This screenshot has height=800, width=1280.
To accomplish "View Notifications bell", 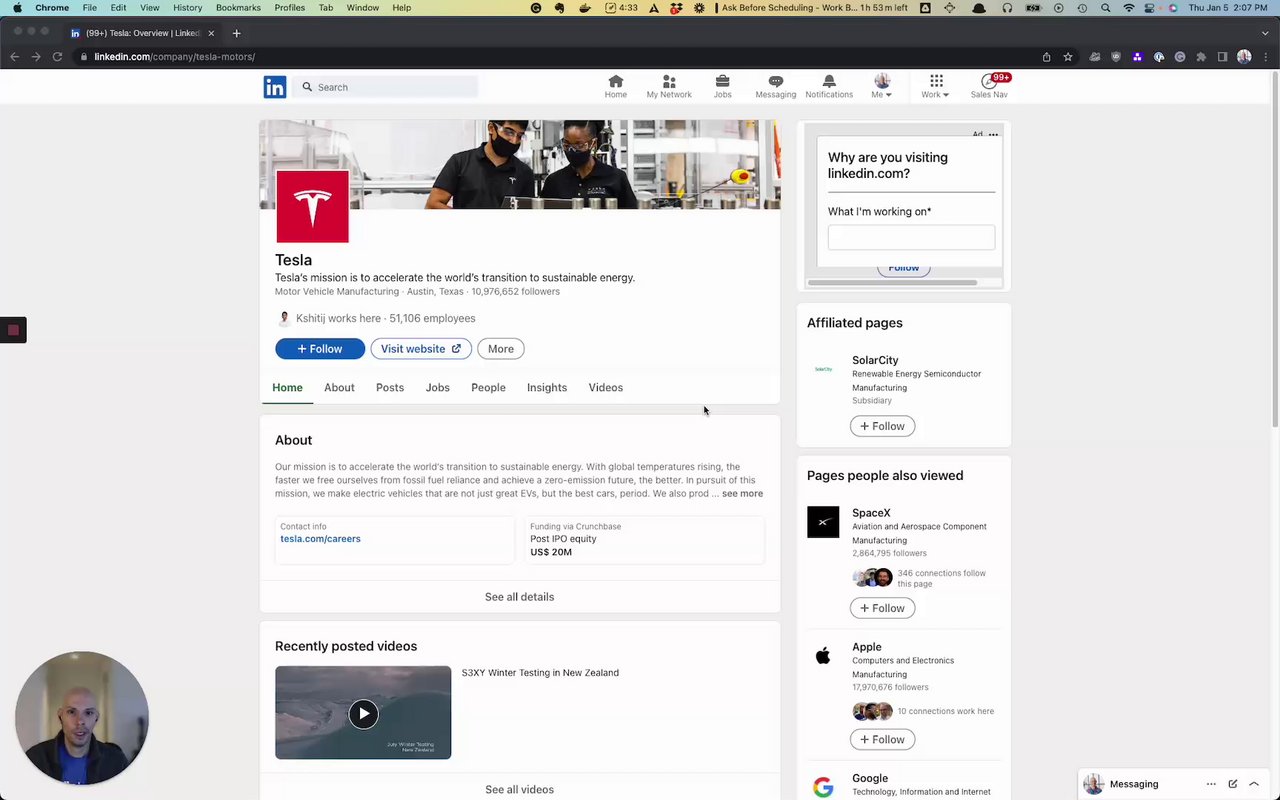I will pyautogui.click(x=829, y=87).
